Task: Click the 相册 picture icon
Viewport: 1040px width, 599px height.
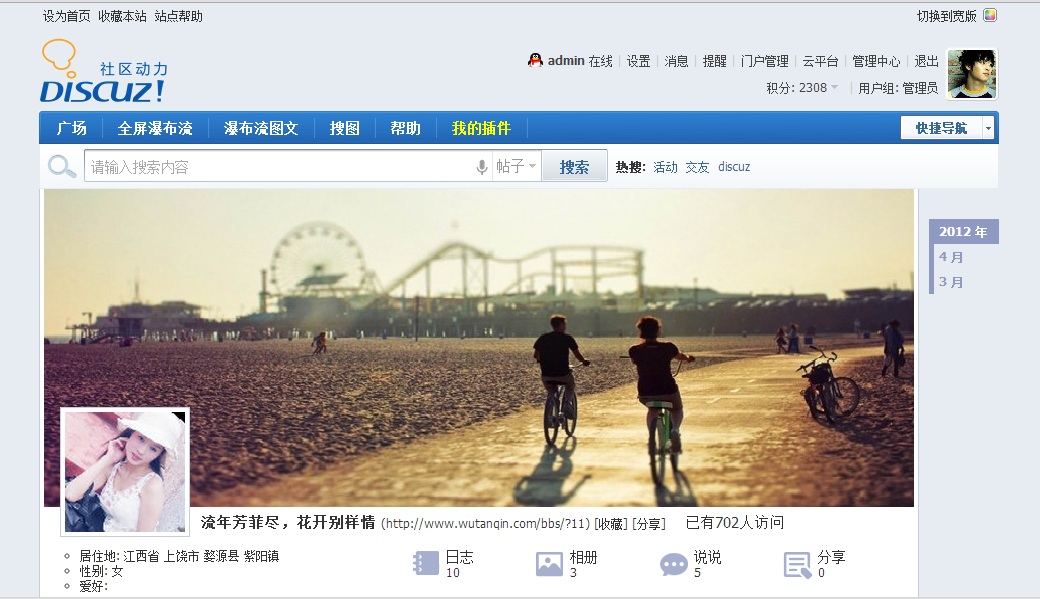Action: click(x=549, y=564)
